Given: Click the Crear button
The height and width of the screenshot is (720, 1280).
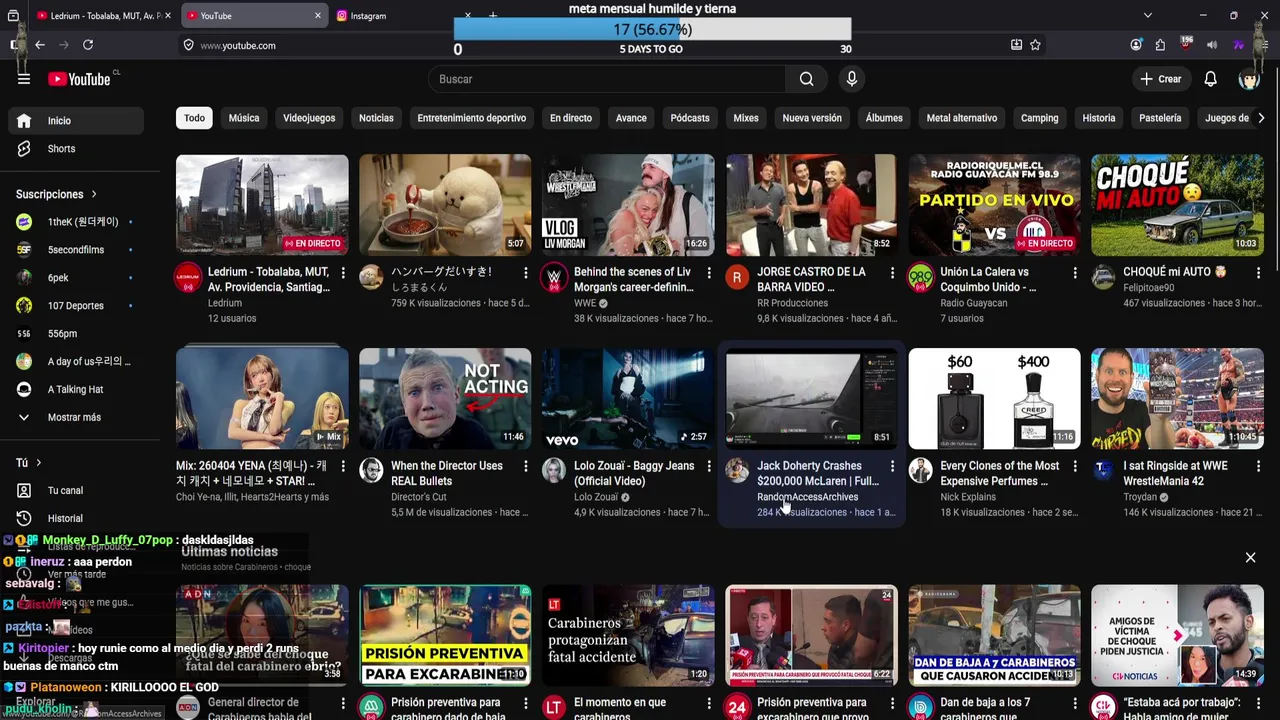Looking at the screenshot, I should (1160, 79).
